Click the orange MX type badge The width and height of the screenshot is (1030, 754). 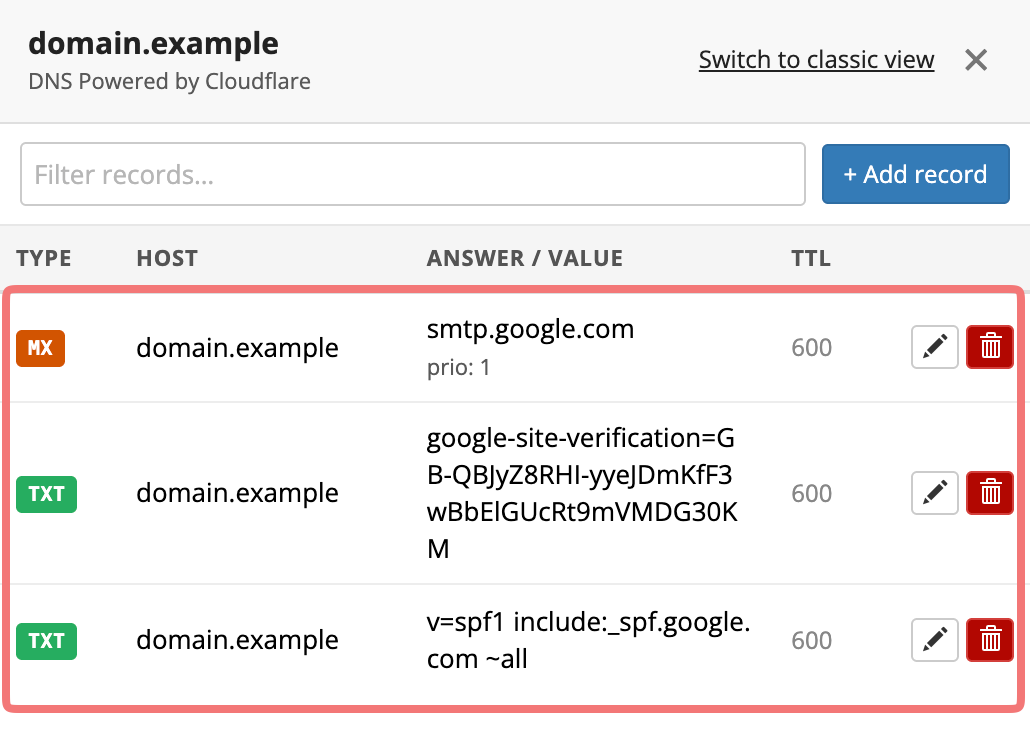41,348
